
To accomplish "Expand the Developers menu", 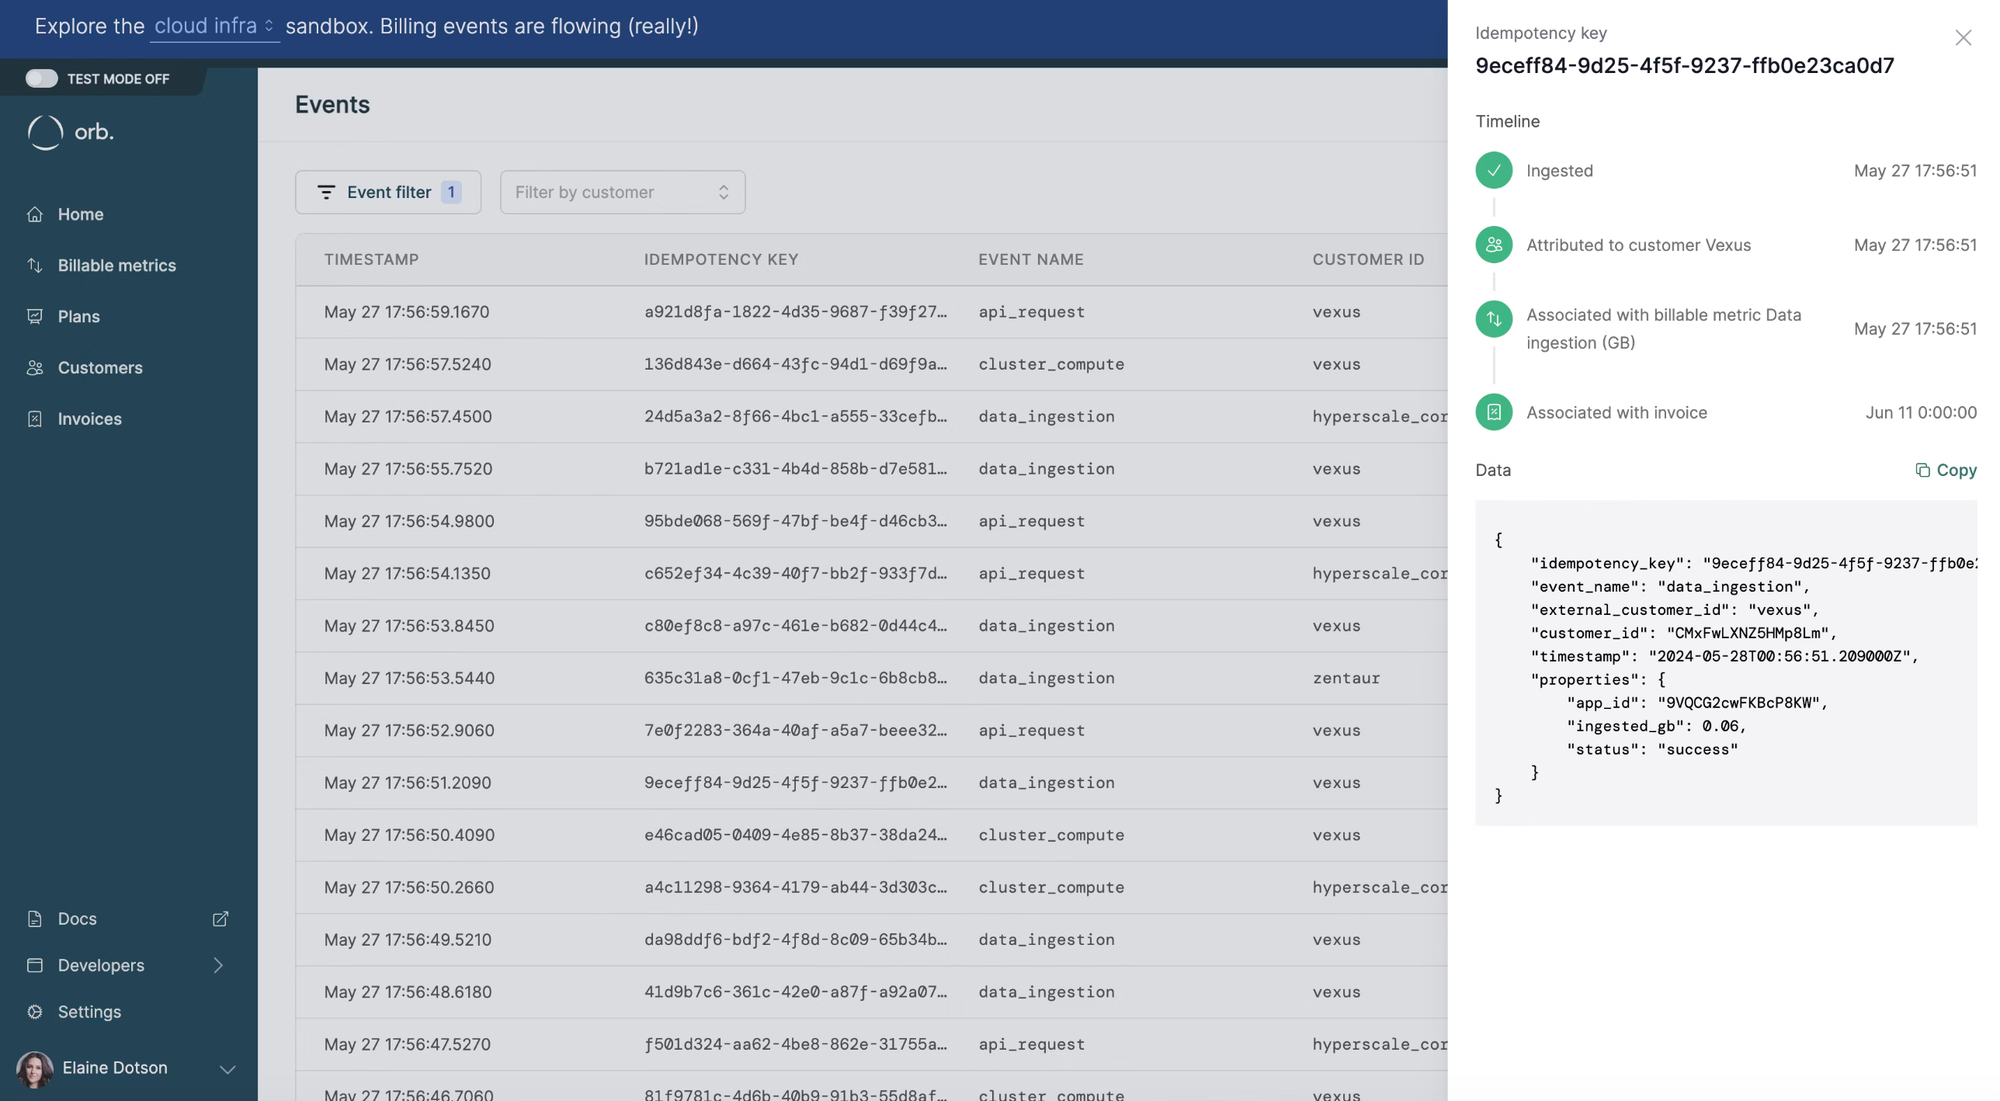I will pos(218,965).
